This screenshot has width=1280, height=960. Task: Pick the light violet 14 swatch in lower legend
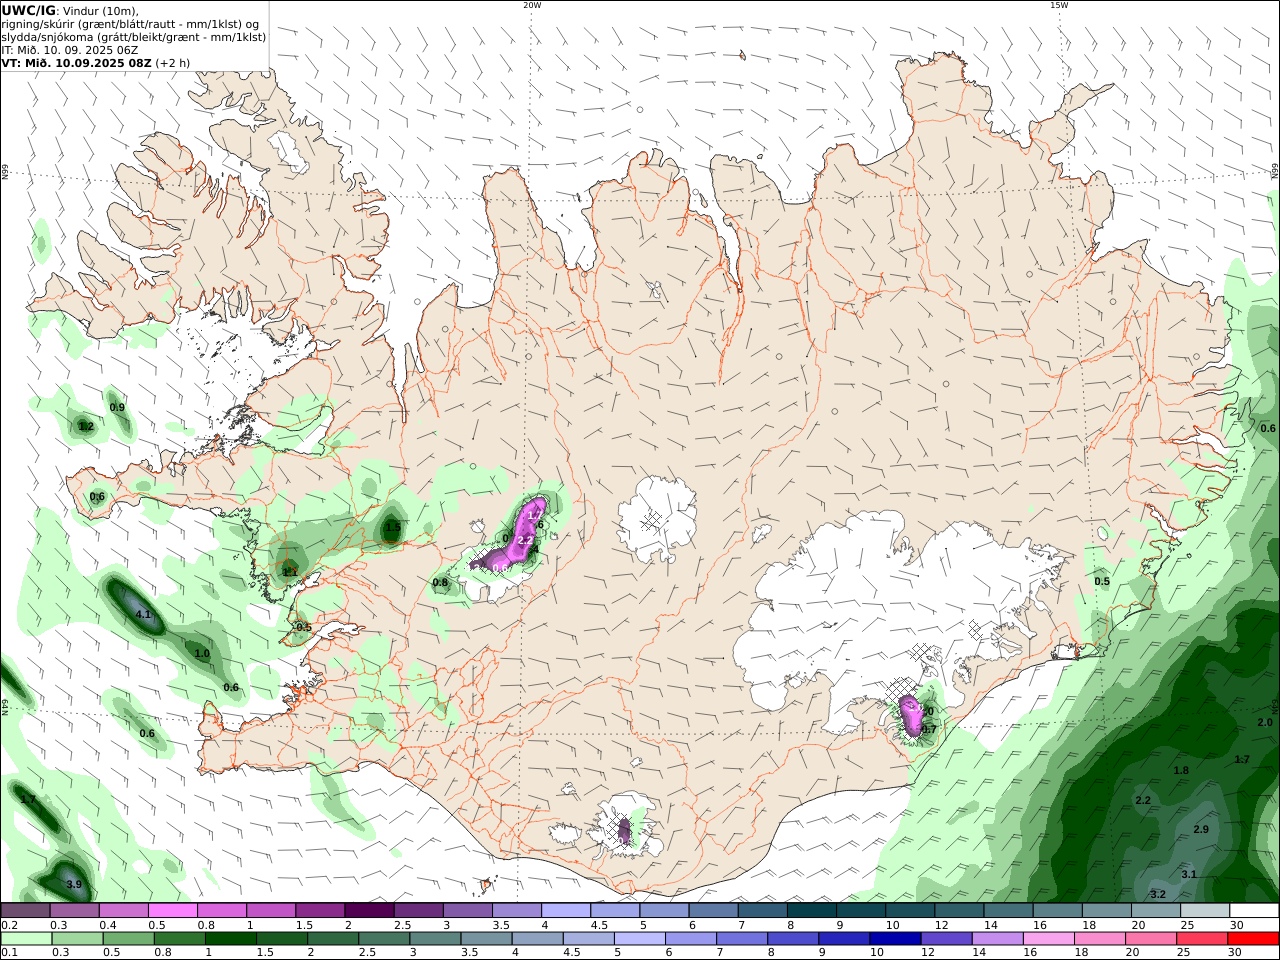(997, 938)
